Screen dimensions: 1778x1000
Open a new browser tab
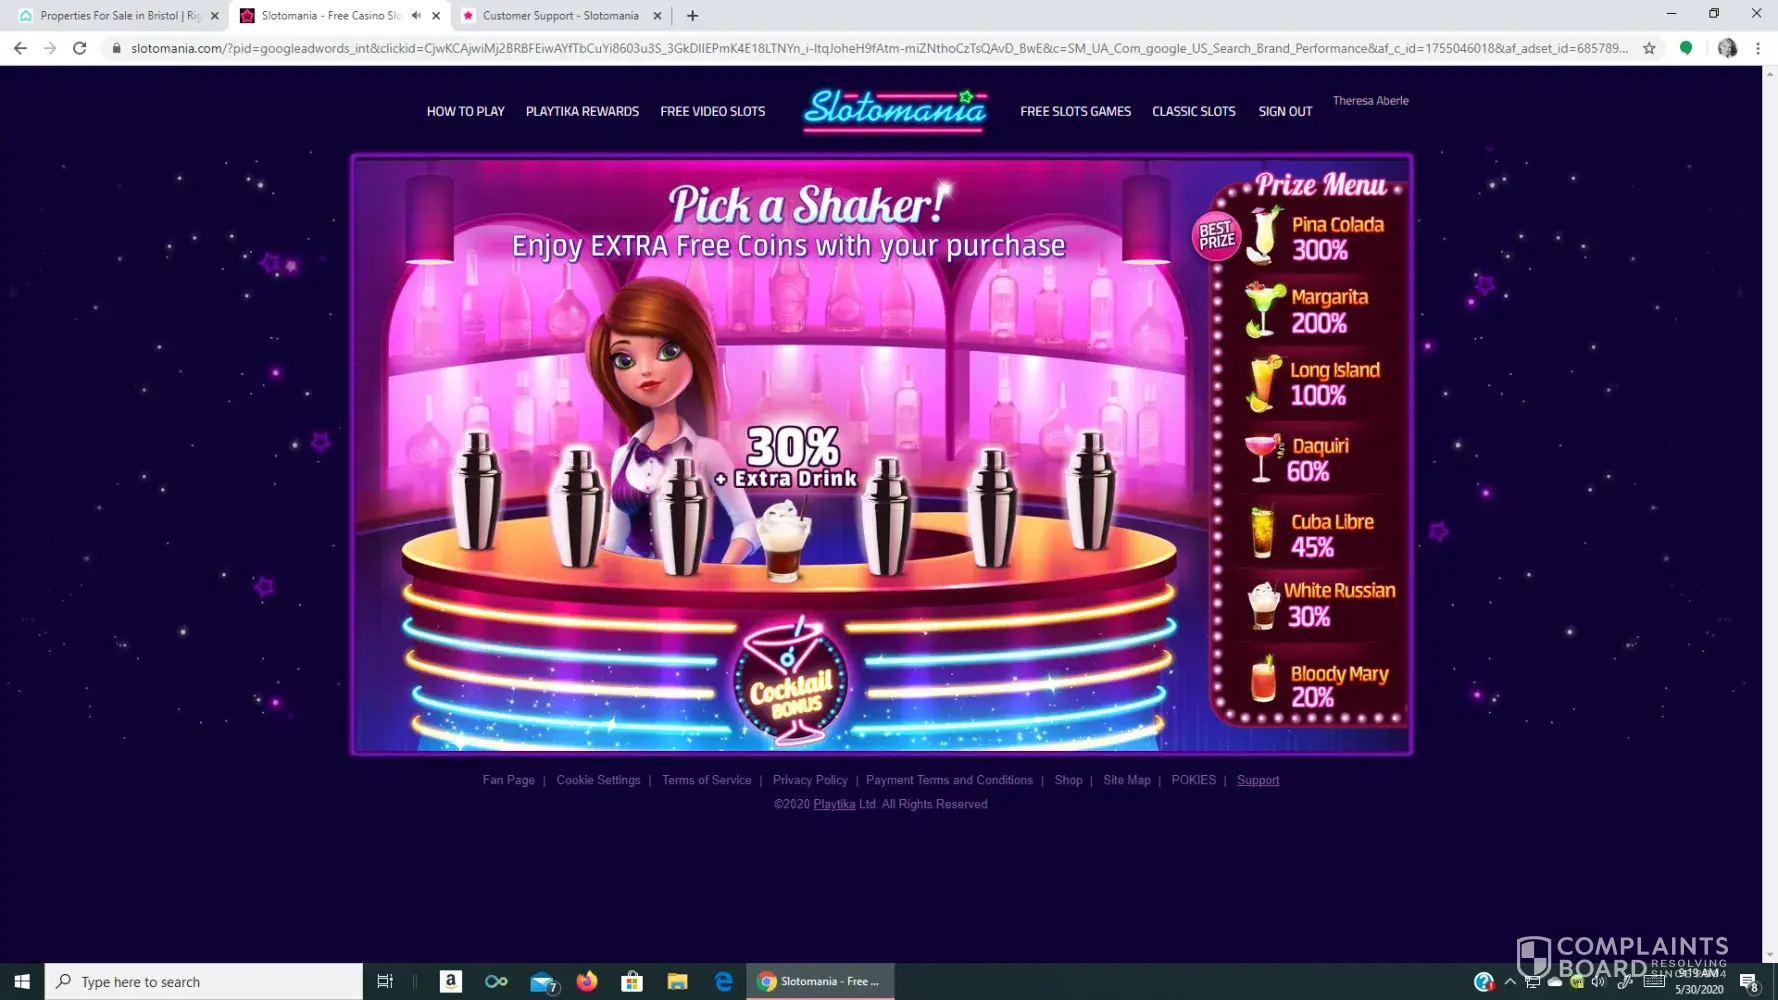click(x=692, y=16)
